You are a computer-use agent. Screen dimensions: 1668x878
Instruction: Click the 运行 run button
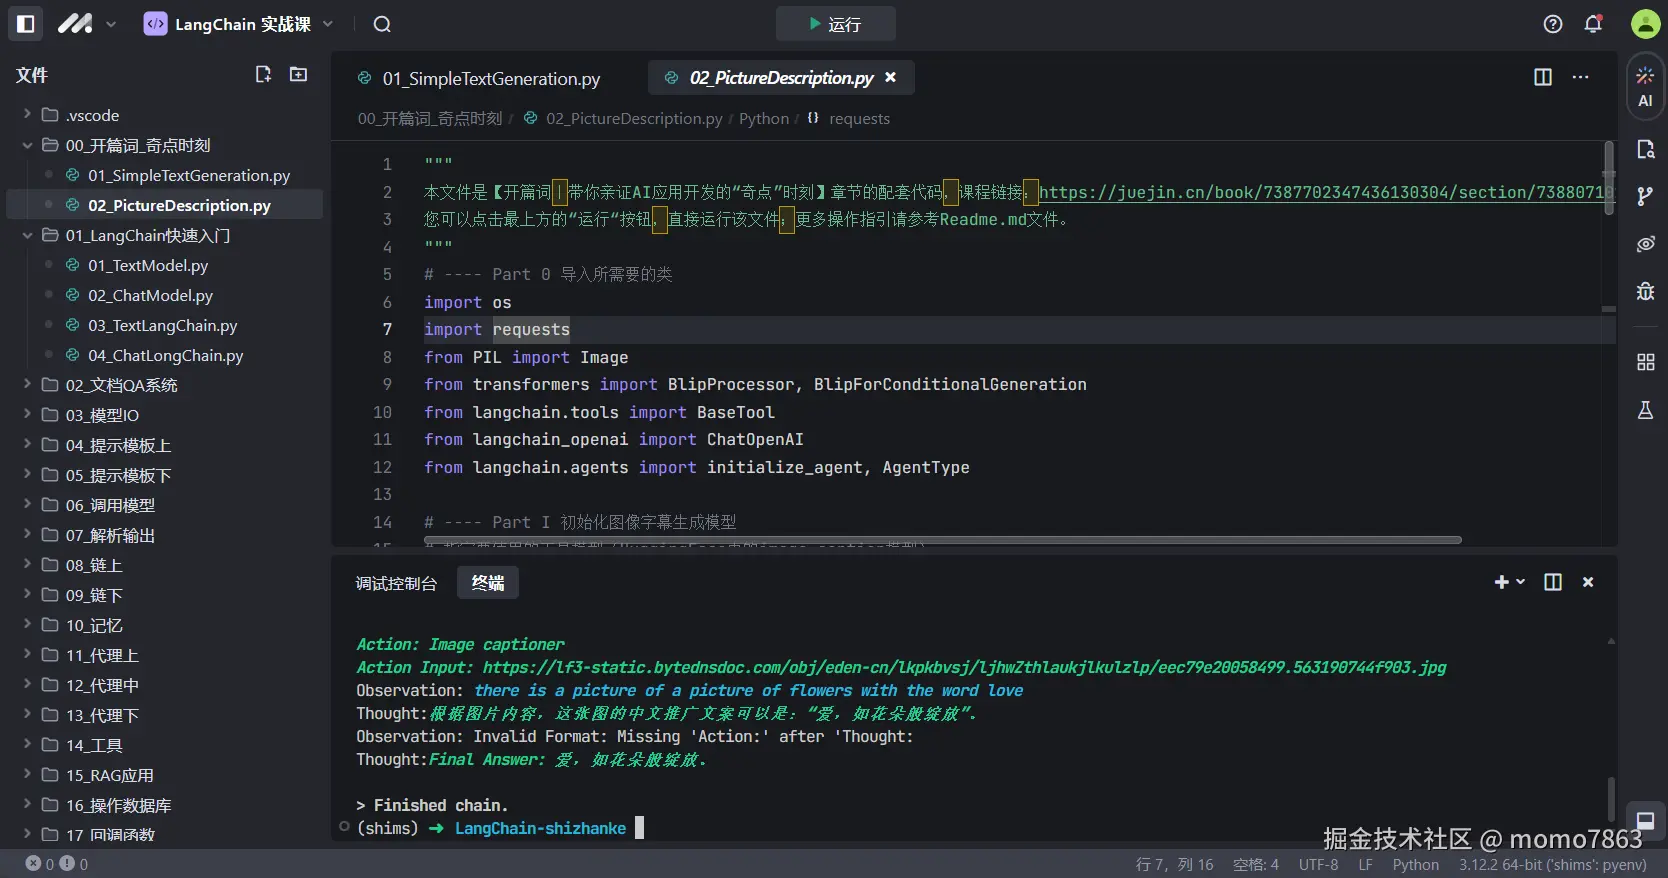point(835,24)
